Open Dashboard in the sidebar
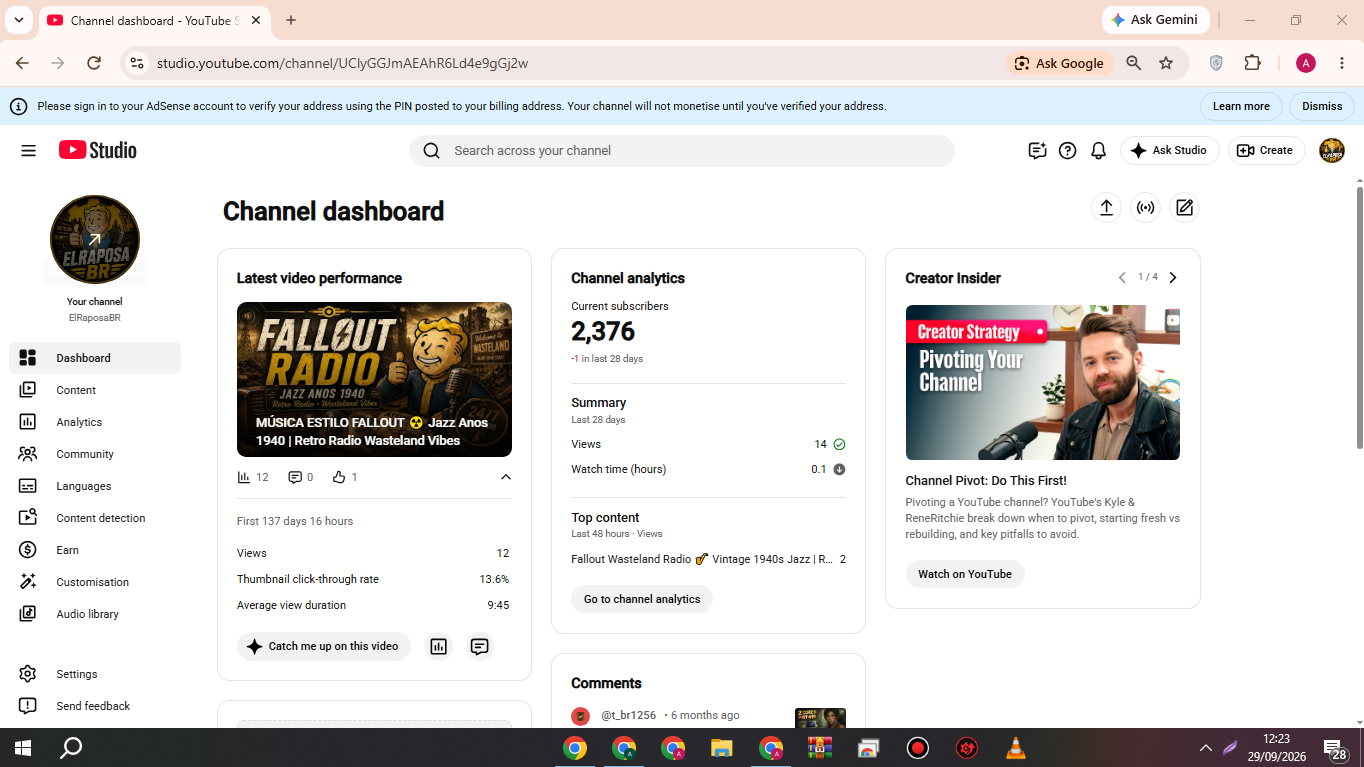The width and height of the screenshot is (1364, 767). [95, 358]
